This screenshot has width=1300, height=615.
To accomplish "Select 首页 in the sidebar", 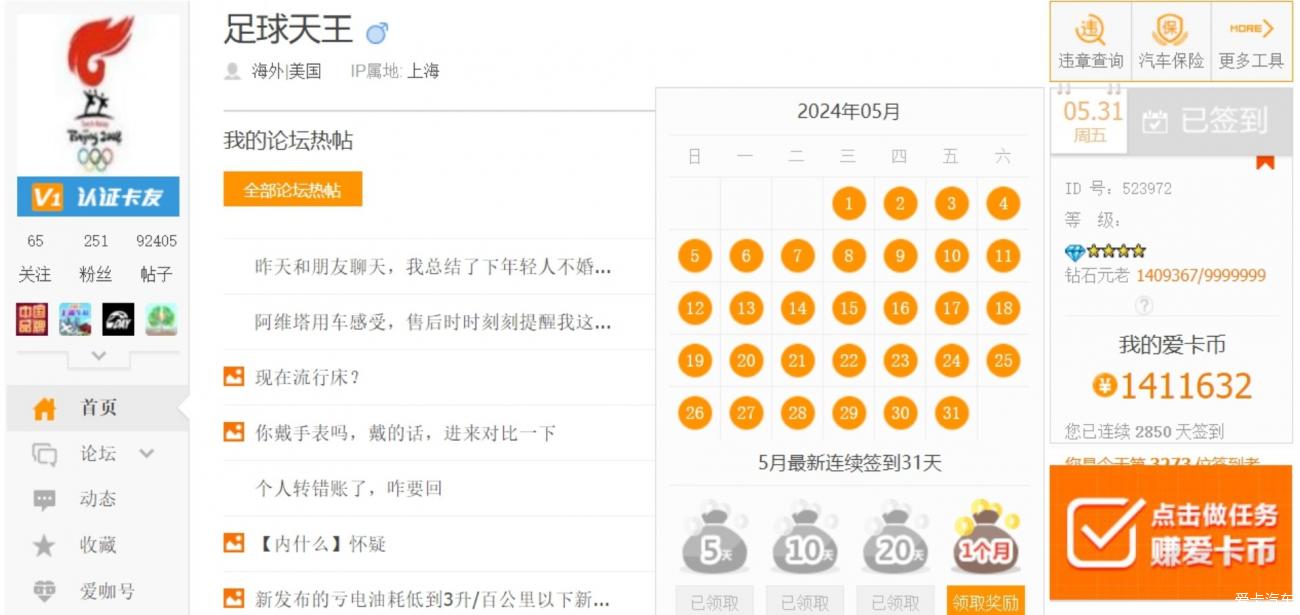I will (x=98, y=408).
